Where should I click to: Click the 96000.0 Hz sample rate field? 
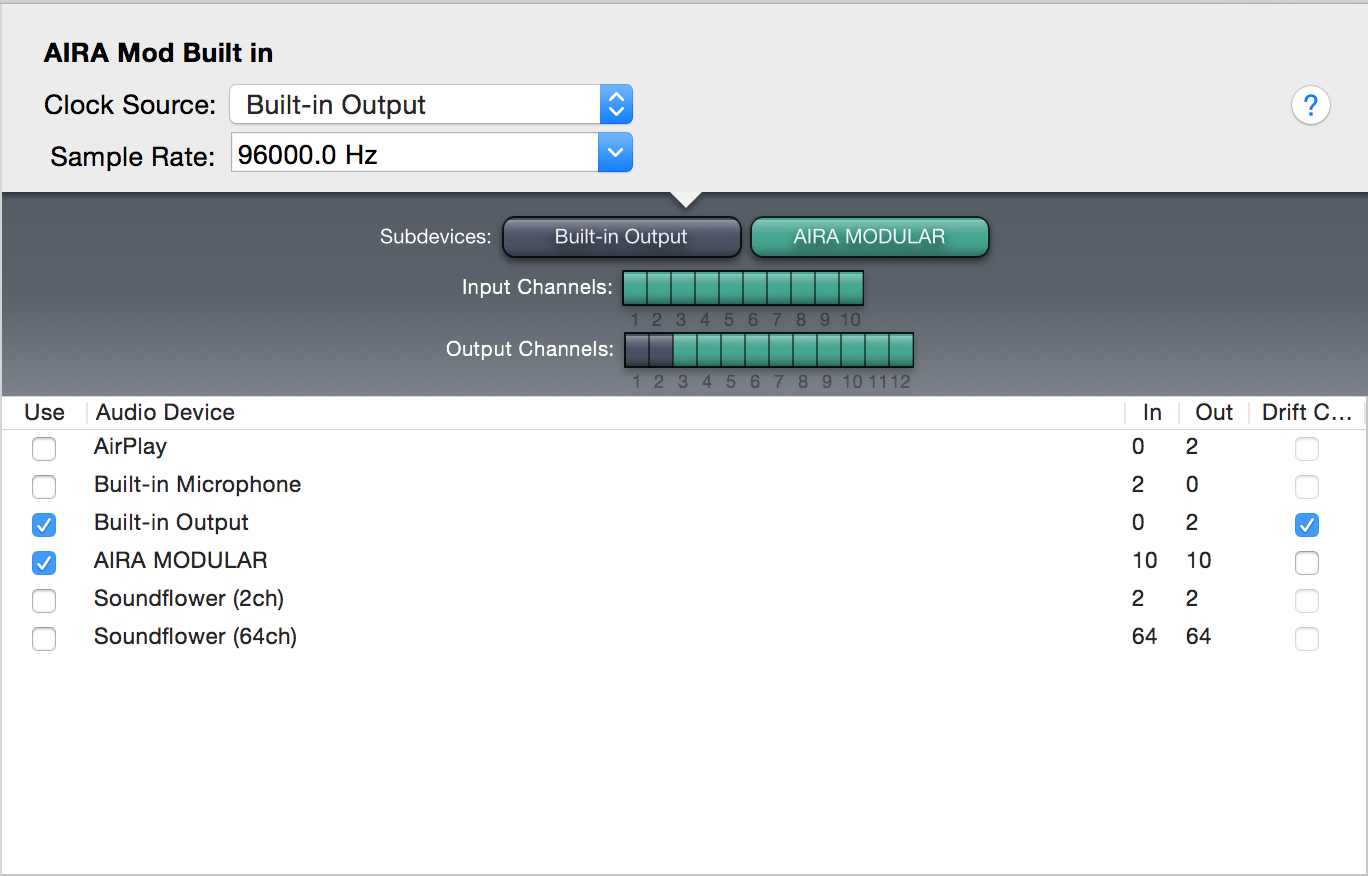tap(415, 153)
